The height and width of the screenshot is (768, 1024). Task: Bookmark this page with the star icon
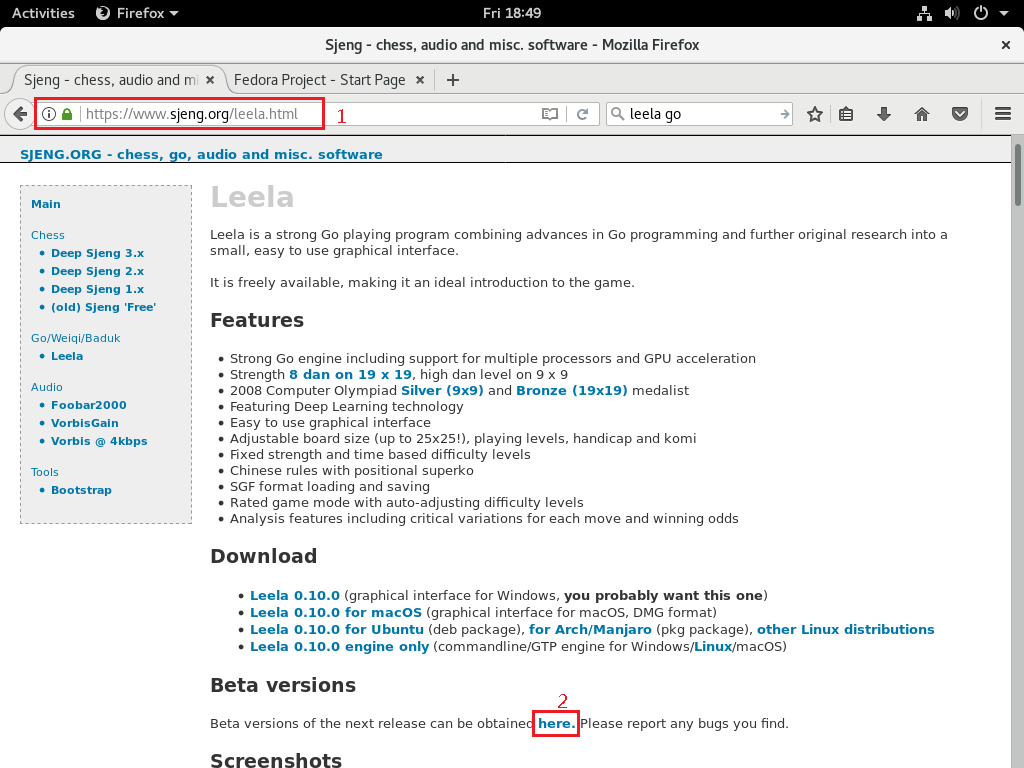click(x=814, y=114)
